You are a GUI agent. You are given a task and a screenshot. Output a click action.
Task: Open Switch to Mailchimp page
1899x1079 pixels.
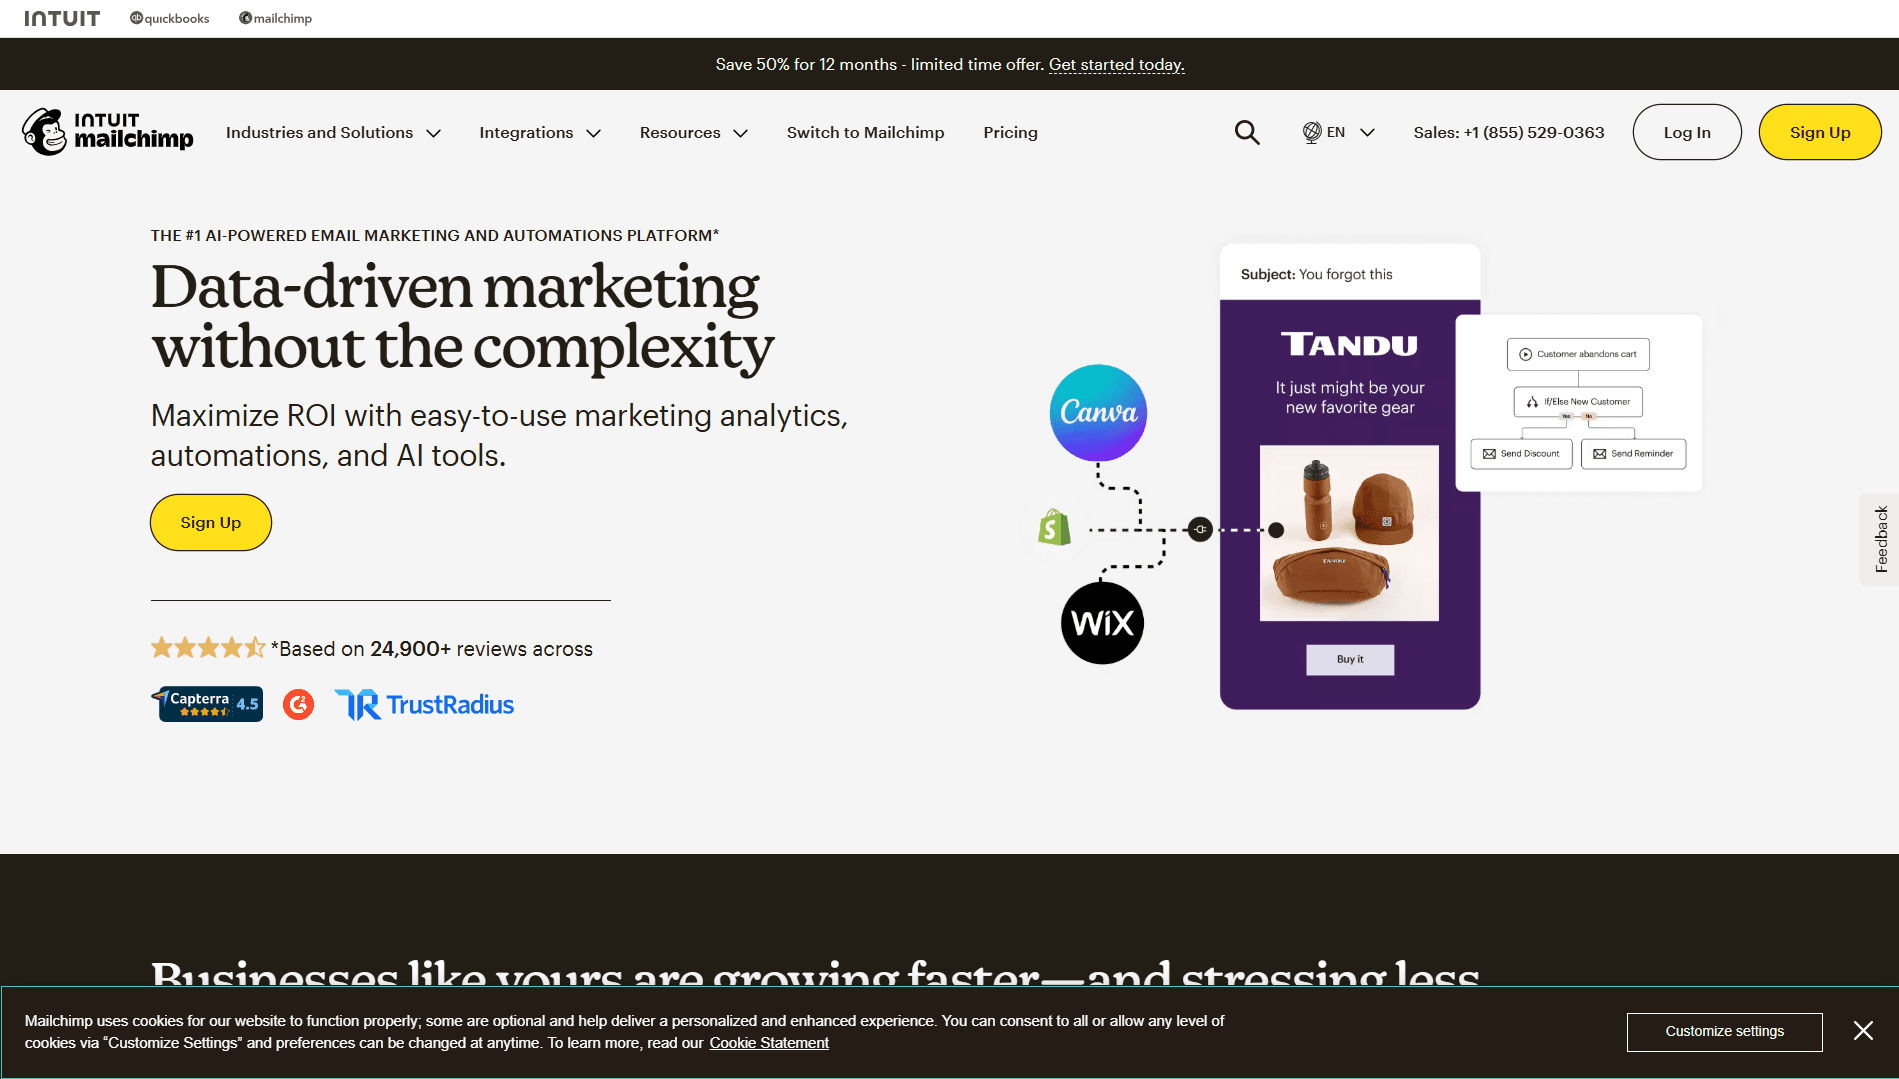click(x=865, y=132)
